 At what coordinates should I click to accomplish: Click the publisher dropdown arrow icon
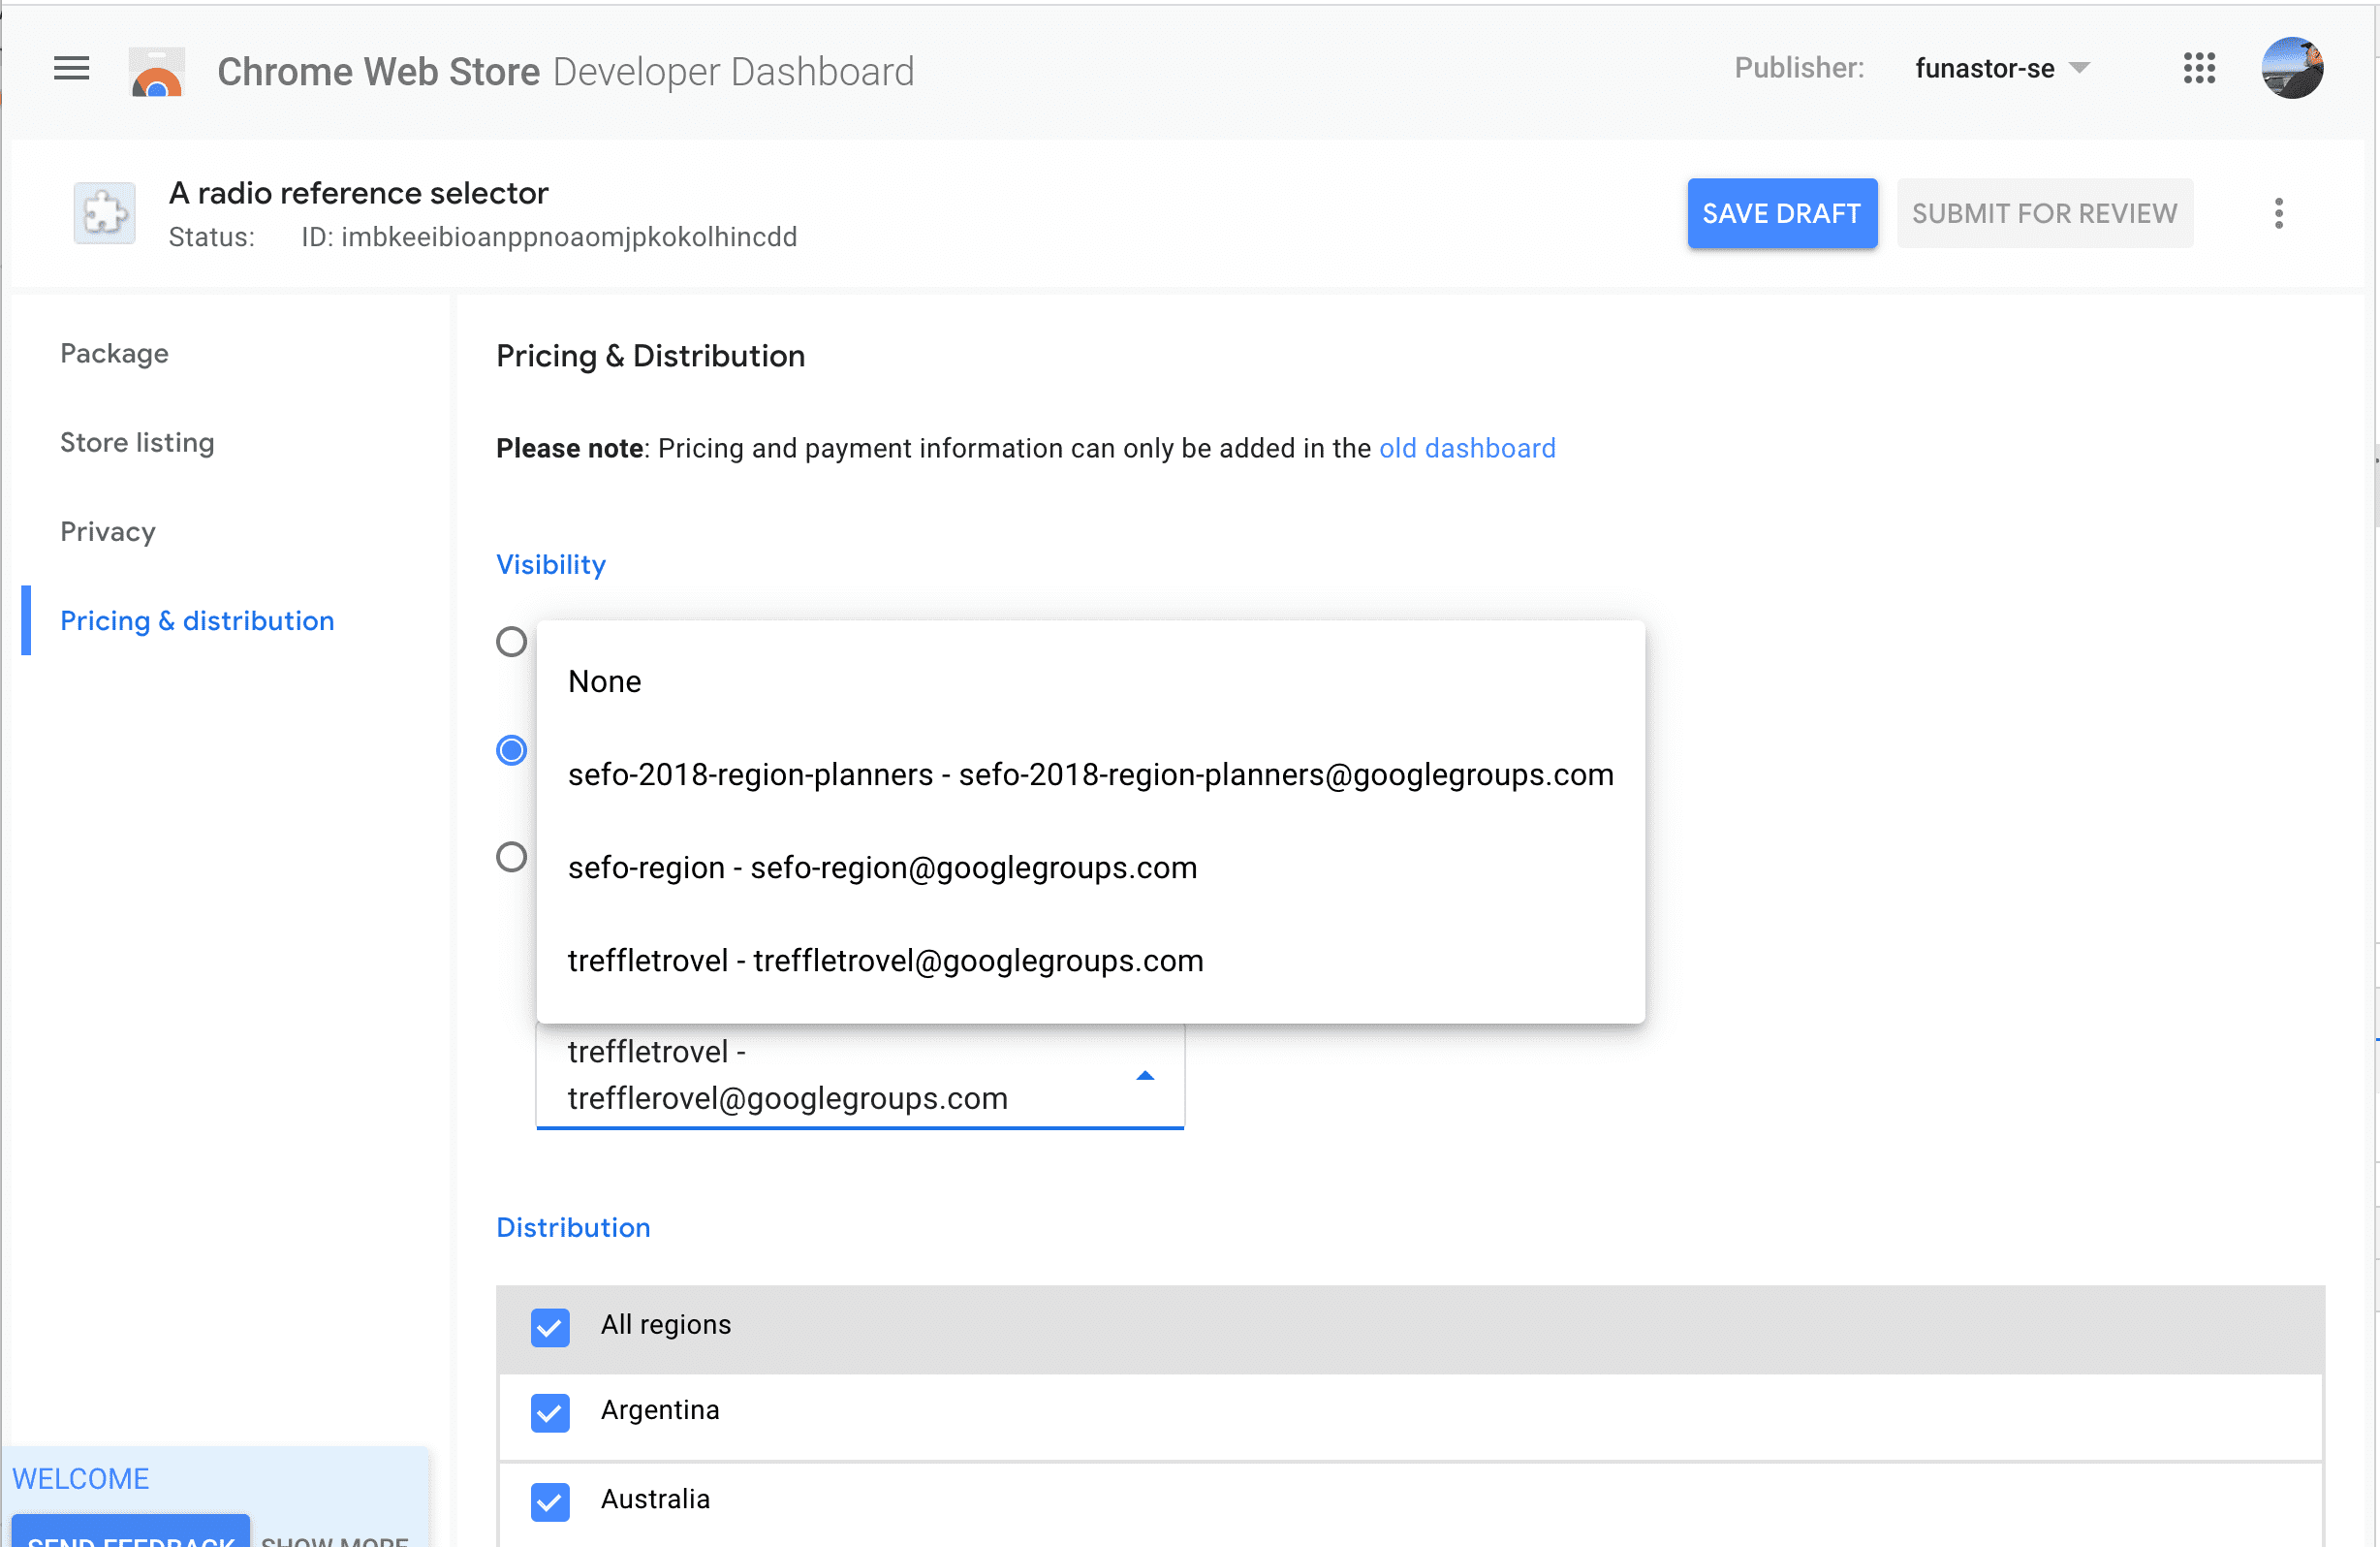[2082, 70]
